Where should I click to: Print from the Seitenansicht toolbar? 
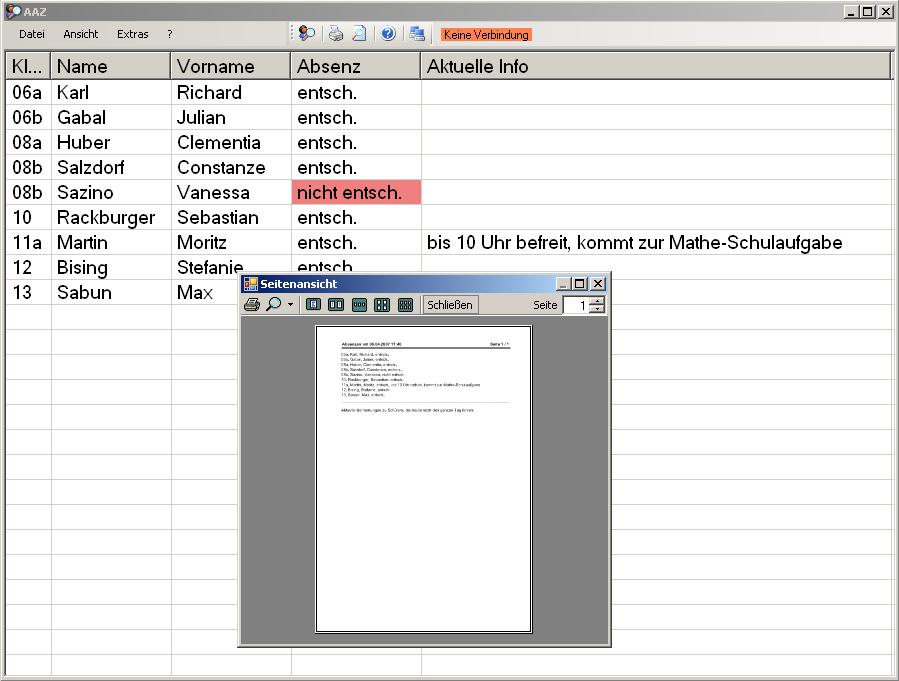[253, 305]
